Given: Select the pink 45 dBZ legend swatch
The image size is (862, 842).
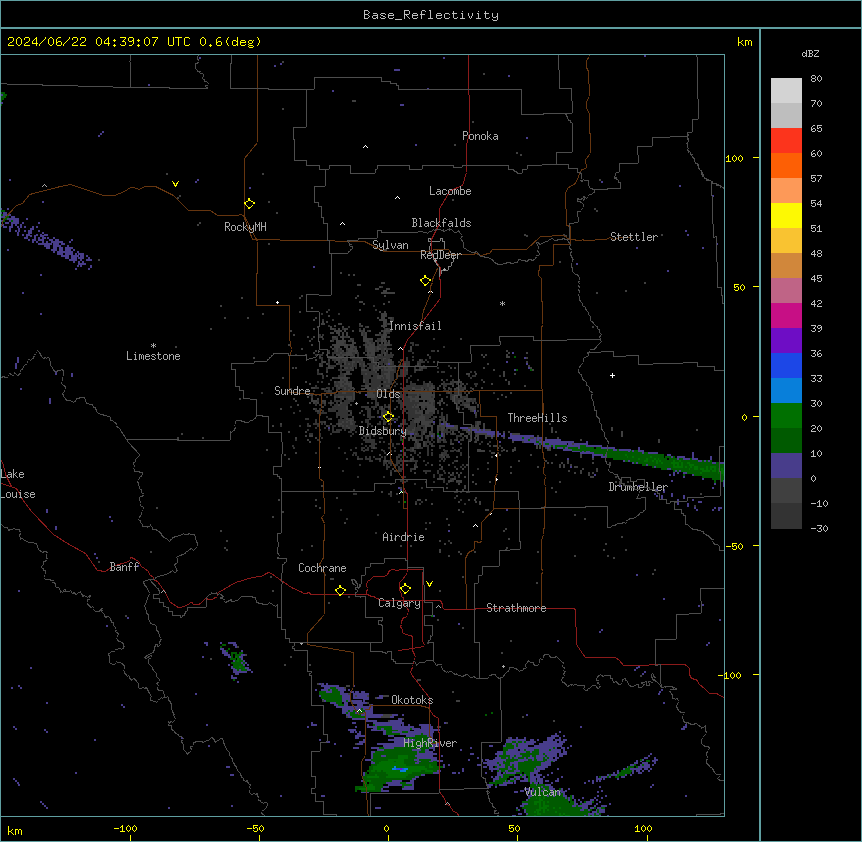Looking at the screenshot, I should tap(786, 291).
